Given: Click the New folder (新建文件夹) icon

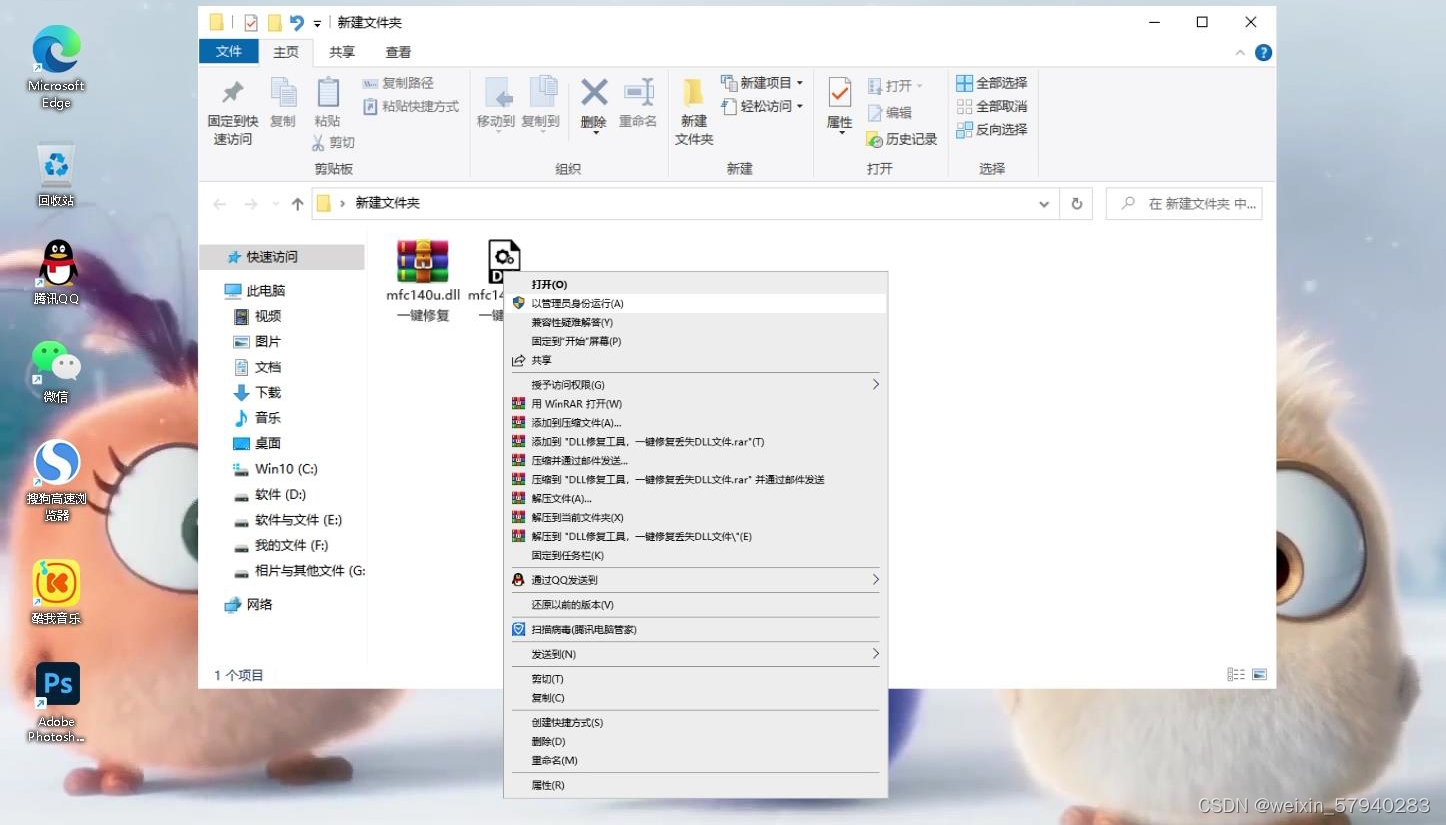Looking at the screenshot, I should (x=694, y=93).
